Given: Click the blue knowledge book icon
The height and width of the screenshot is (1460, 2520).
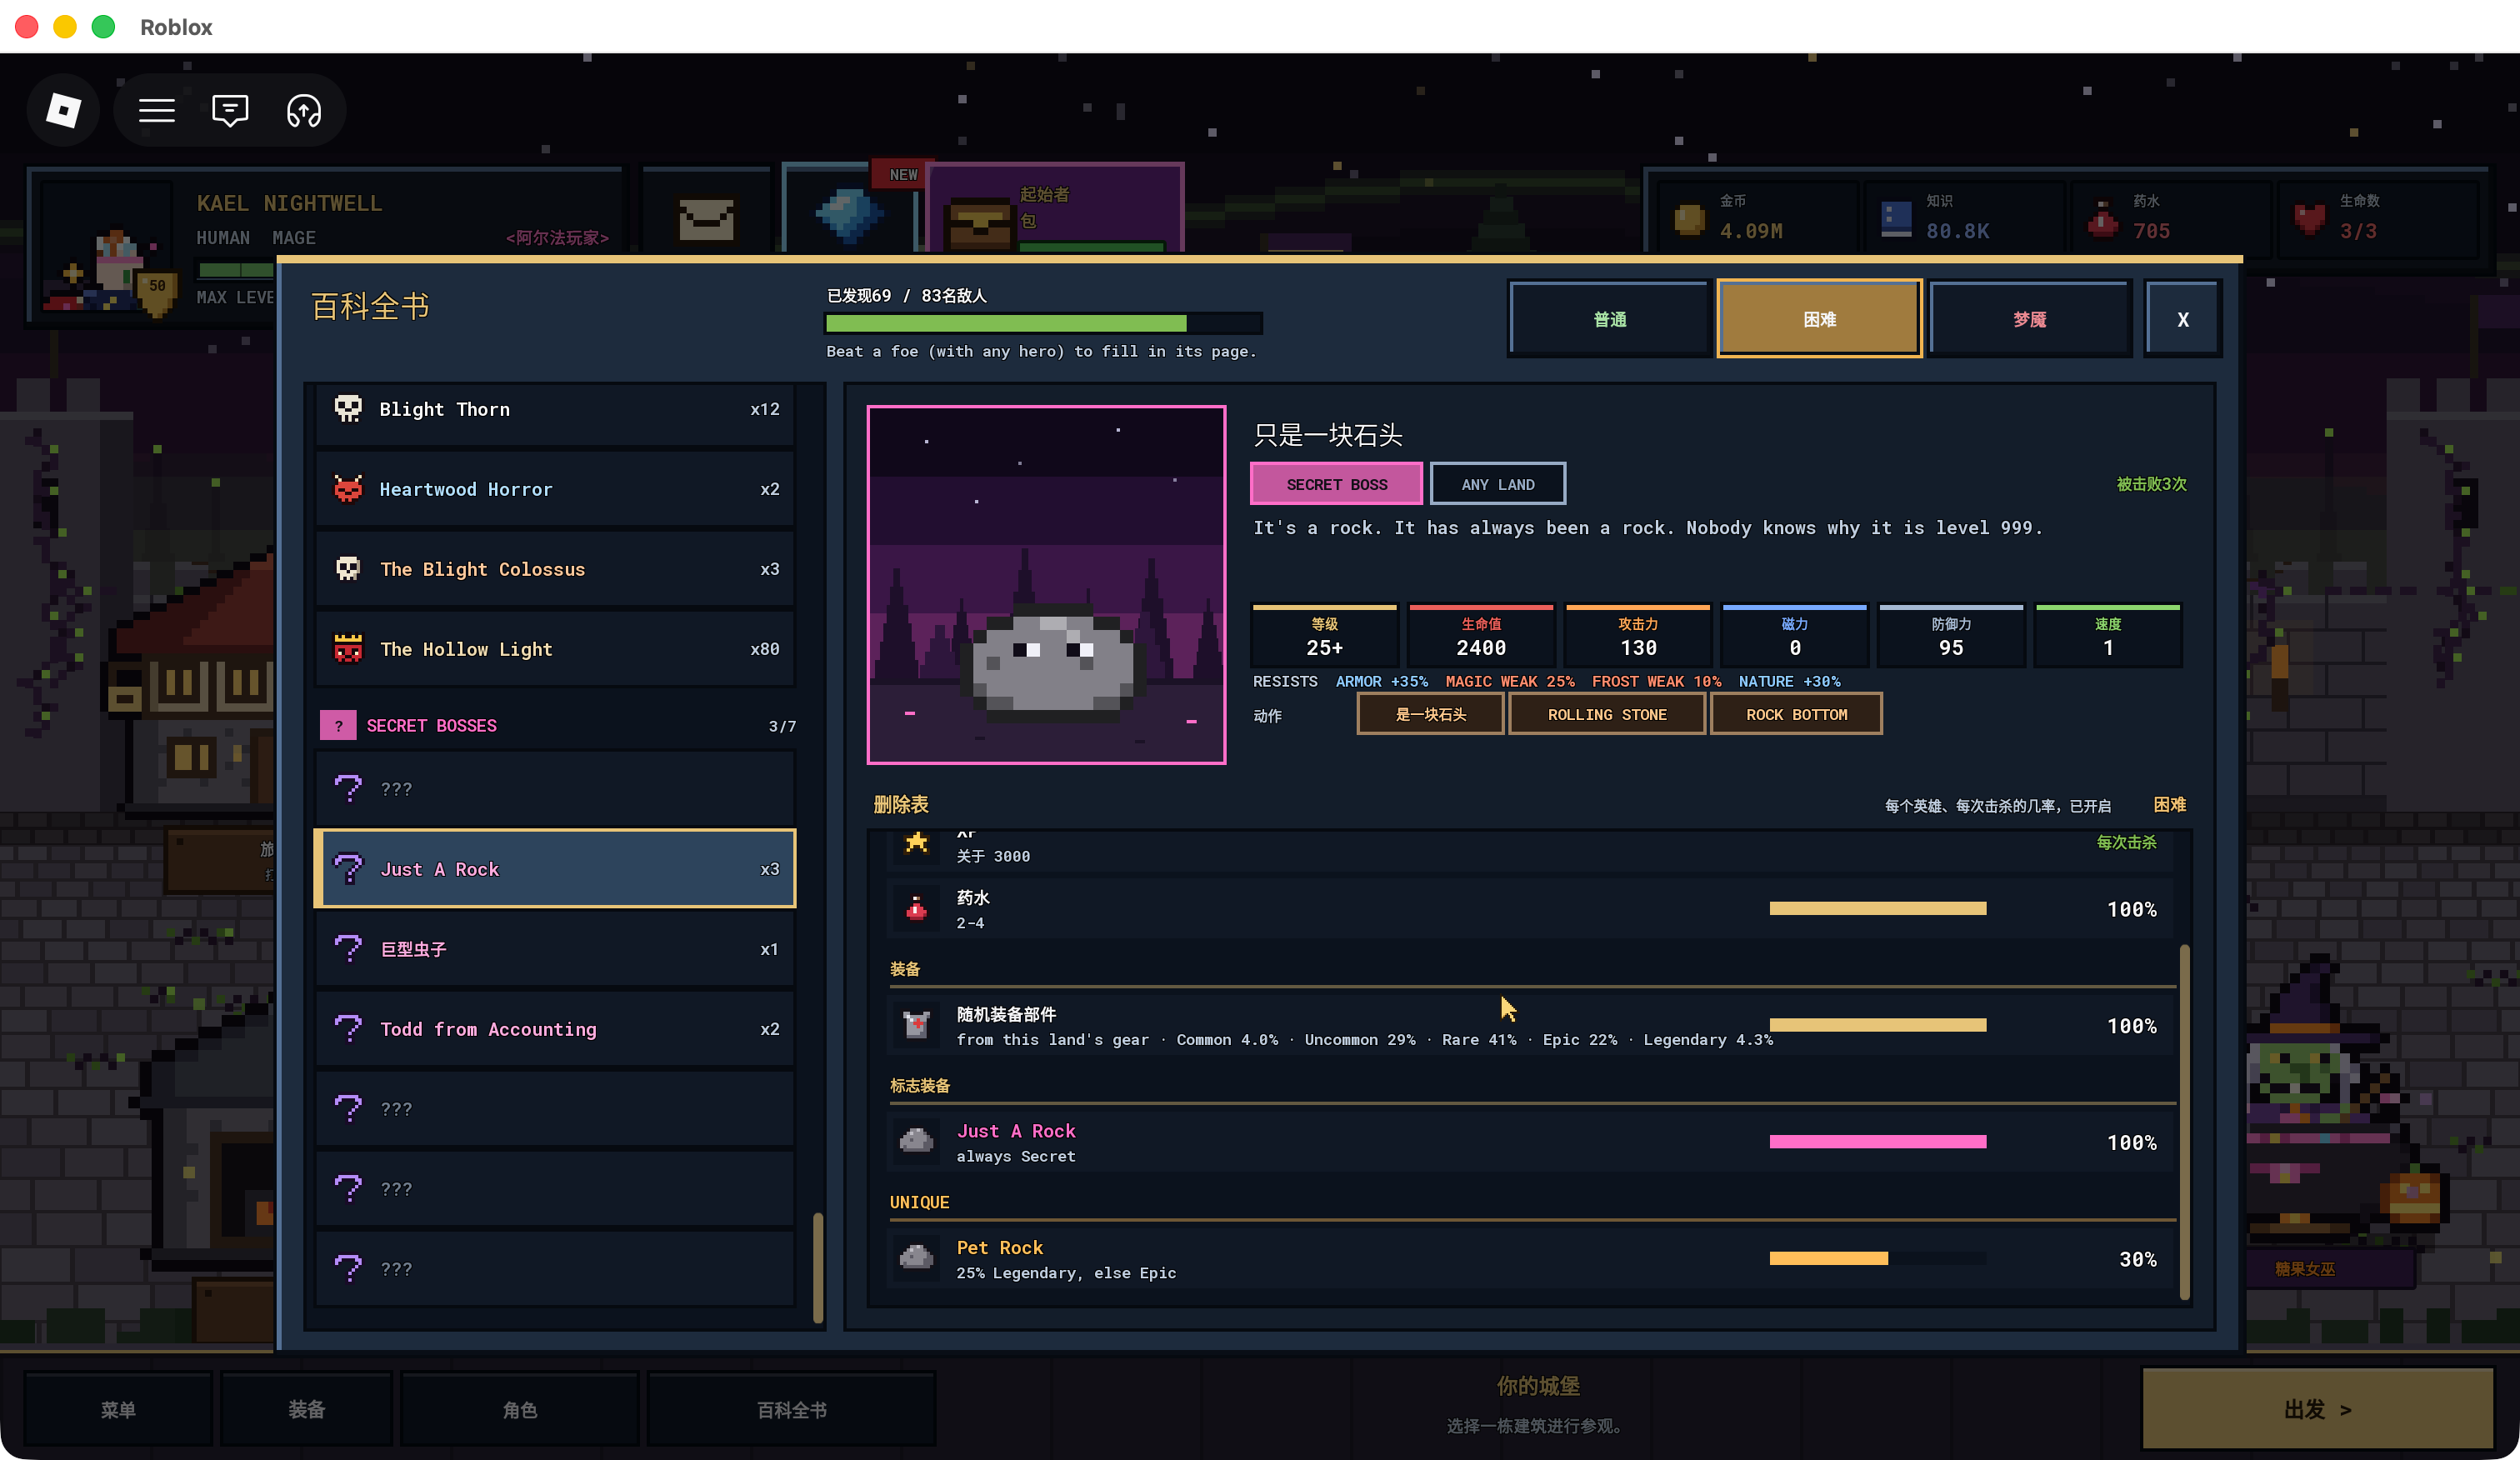Looking at the screenshot, I should [1895, 218].
